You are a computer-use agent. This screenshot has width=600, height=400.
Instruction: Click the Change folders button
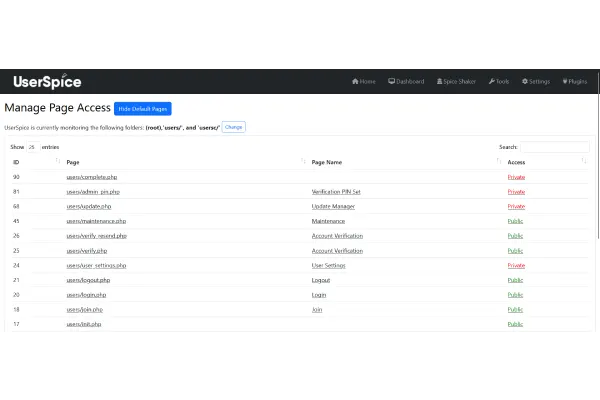point(233,127)
